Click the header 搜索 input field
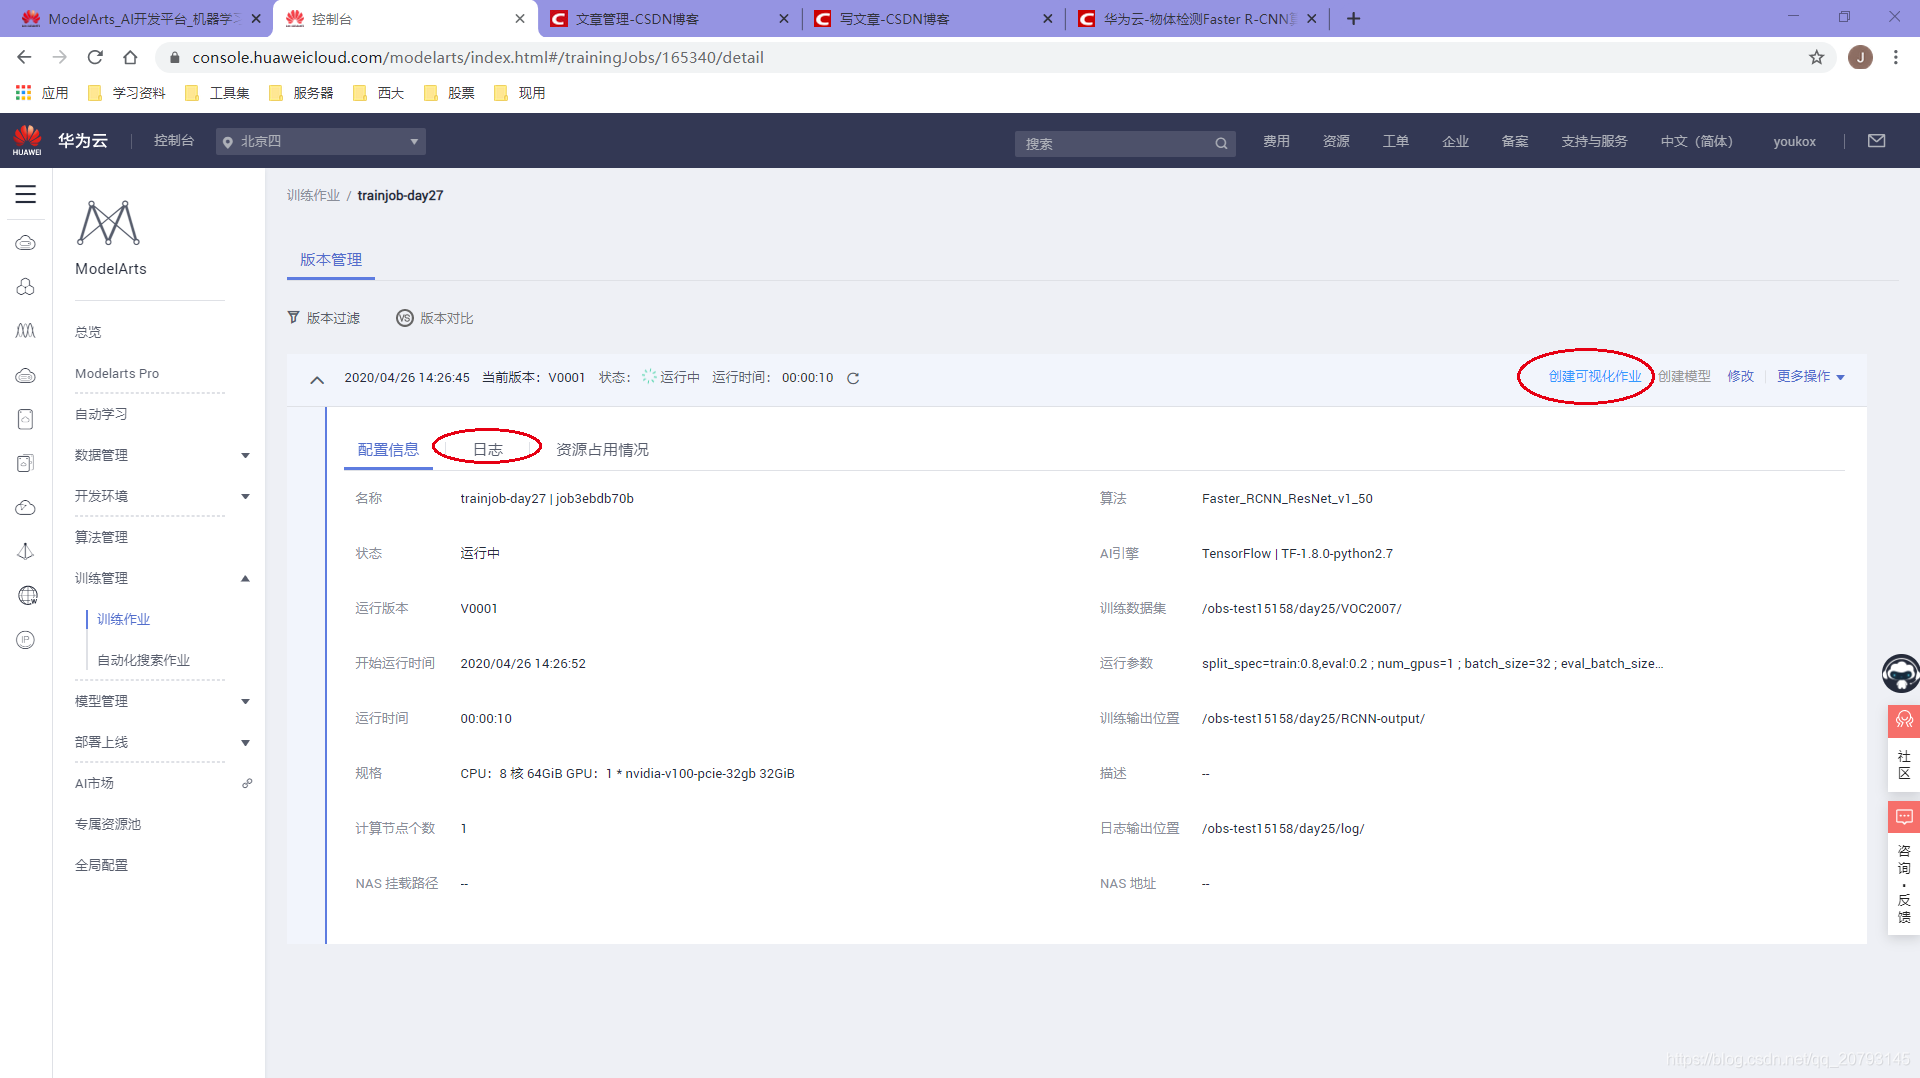Viewport: 1920px width, 1078px height. coord(1125,144)
